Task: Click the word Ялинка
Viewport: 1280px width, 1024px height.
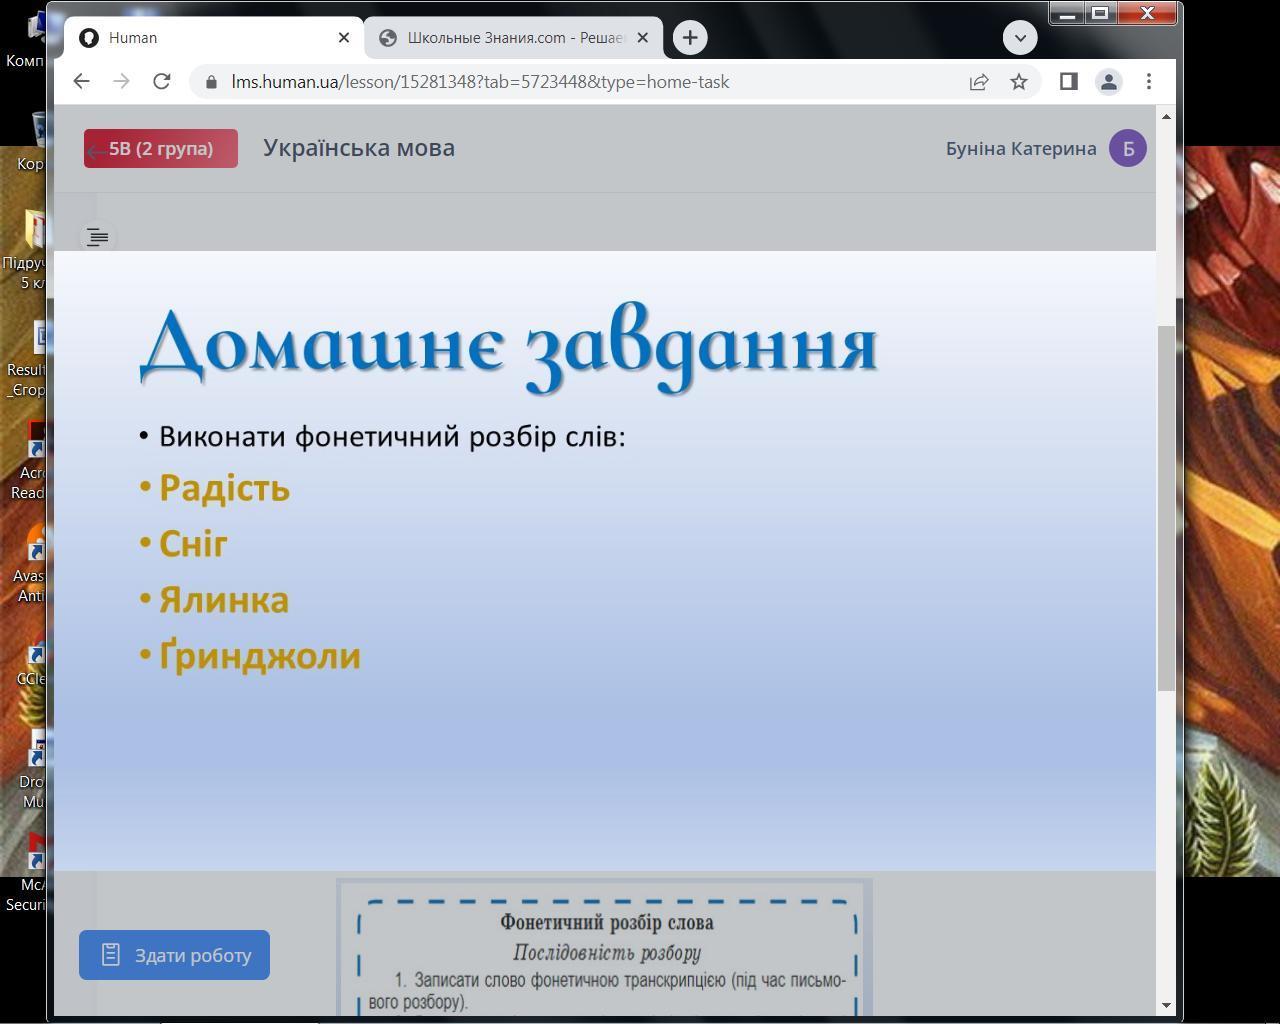Action: coord(224,600)
